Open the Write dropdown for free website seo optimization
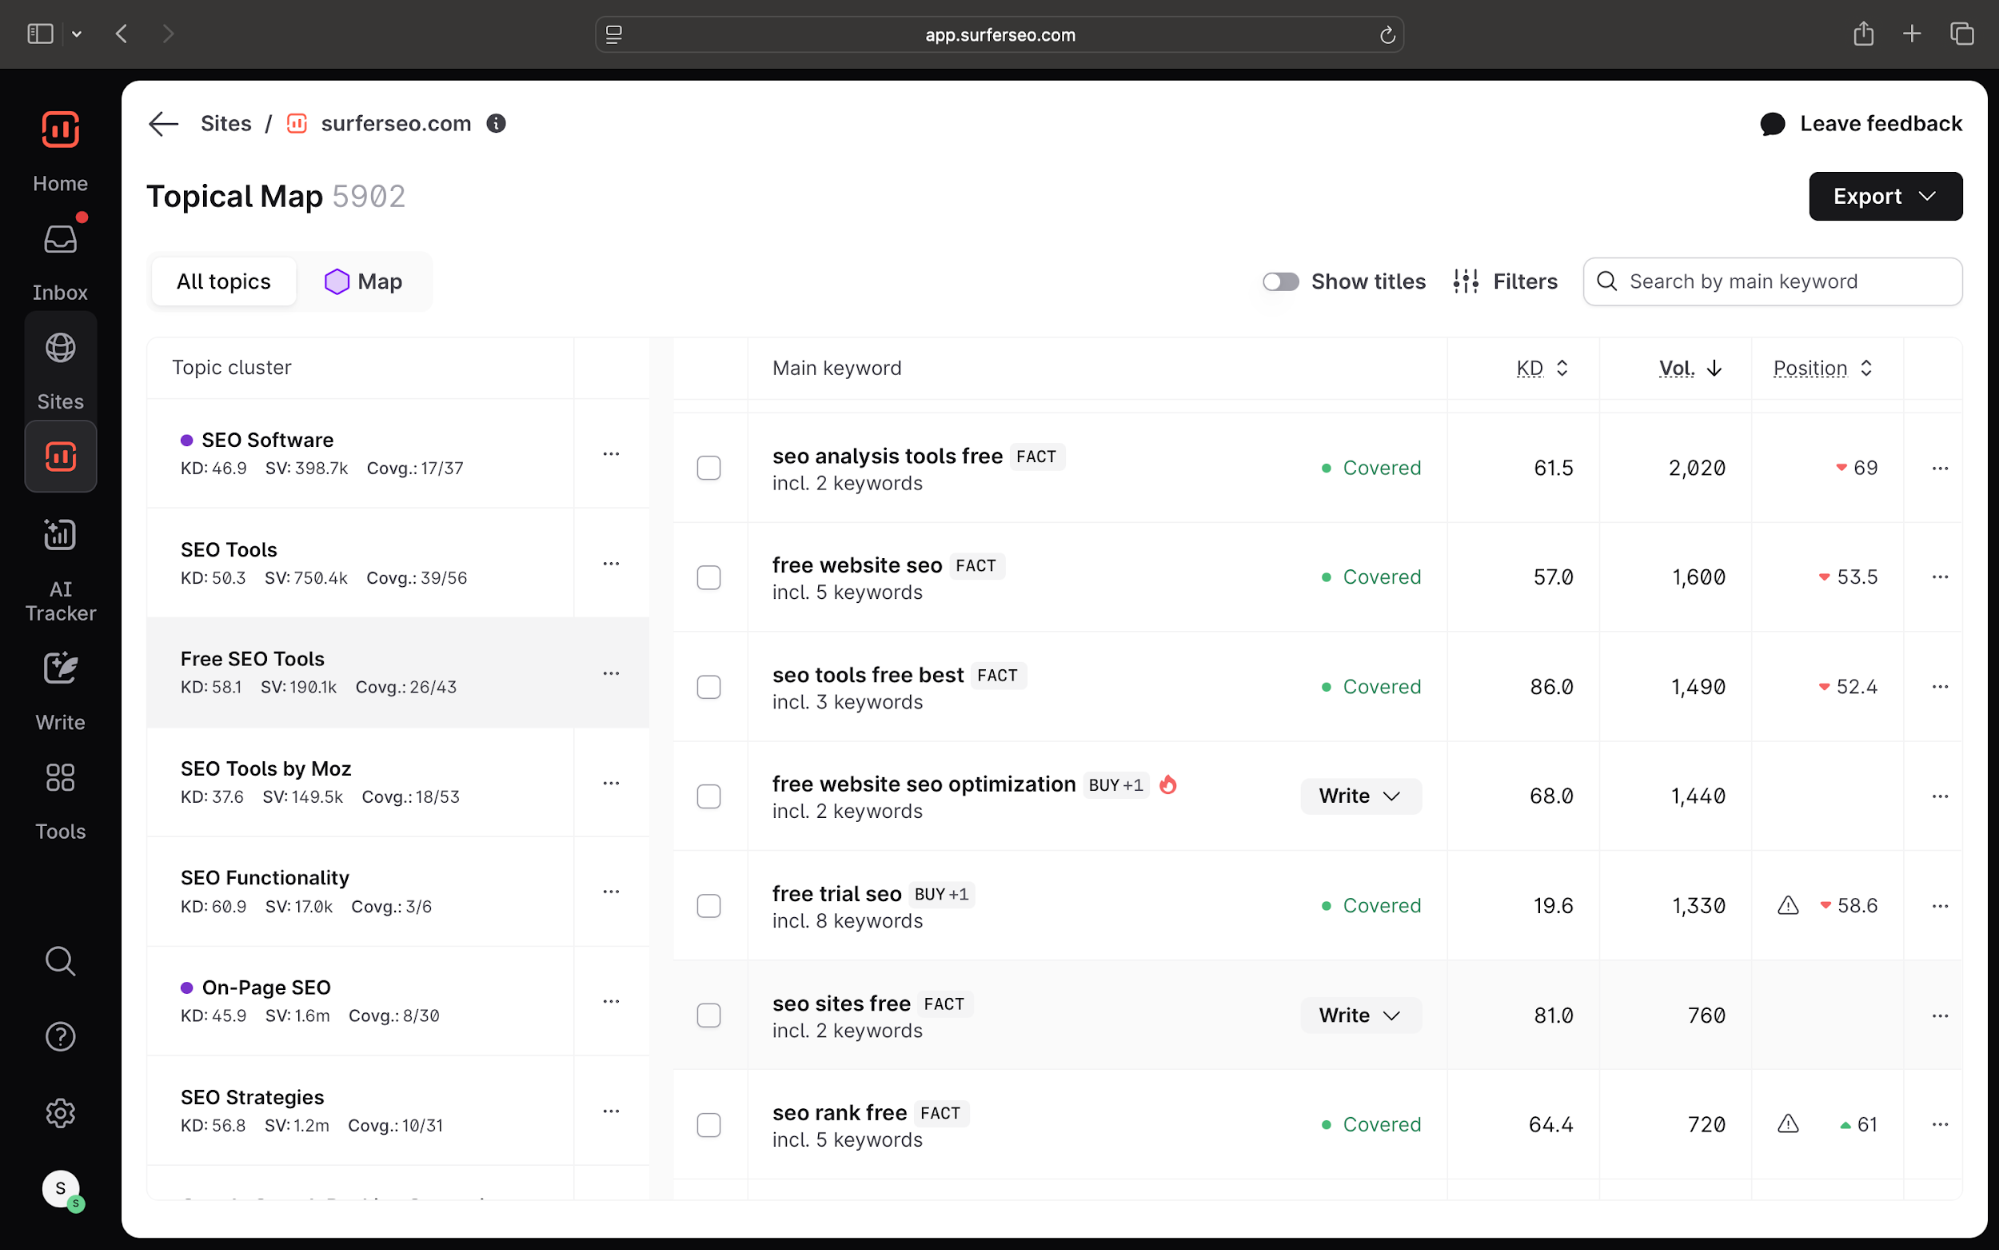This screenshot has width=1999, height=1250. tap(1359, 796)
